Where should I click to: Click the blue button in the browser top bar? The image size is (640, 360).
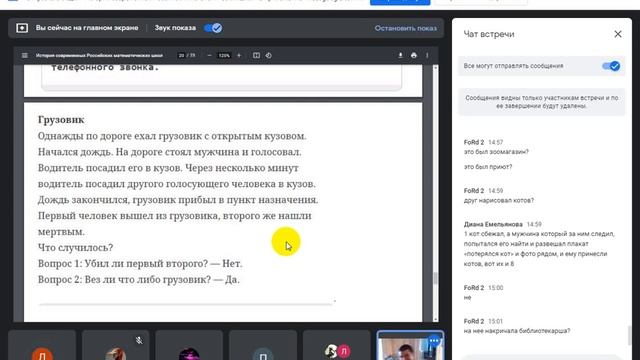coord(400,2)
